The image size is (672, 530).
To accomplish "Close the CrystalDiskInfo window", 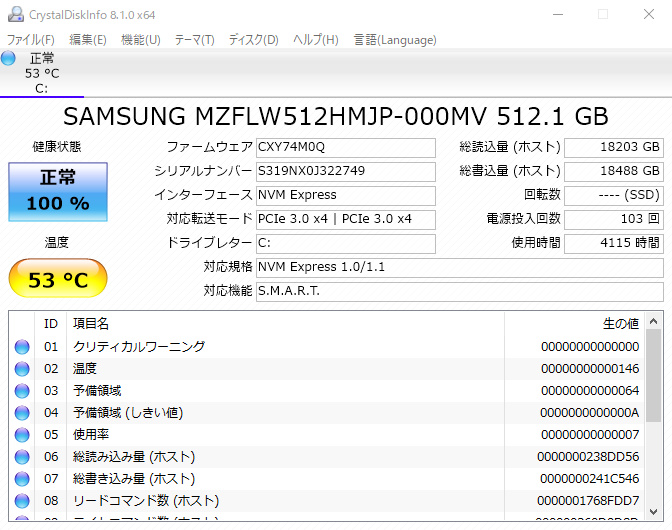I will pos(649,15).
